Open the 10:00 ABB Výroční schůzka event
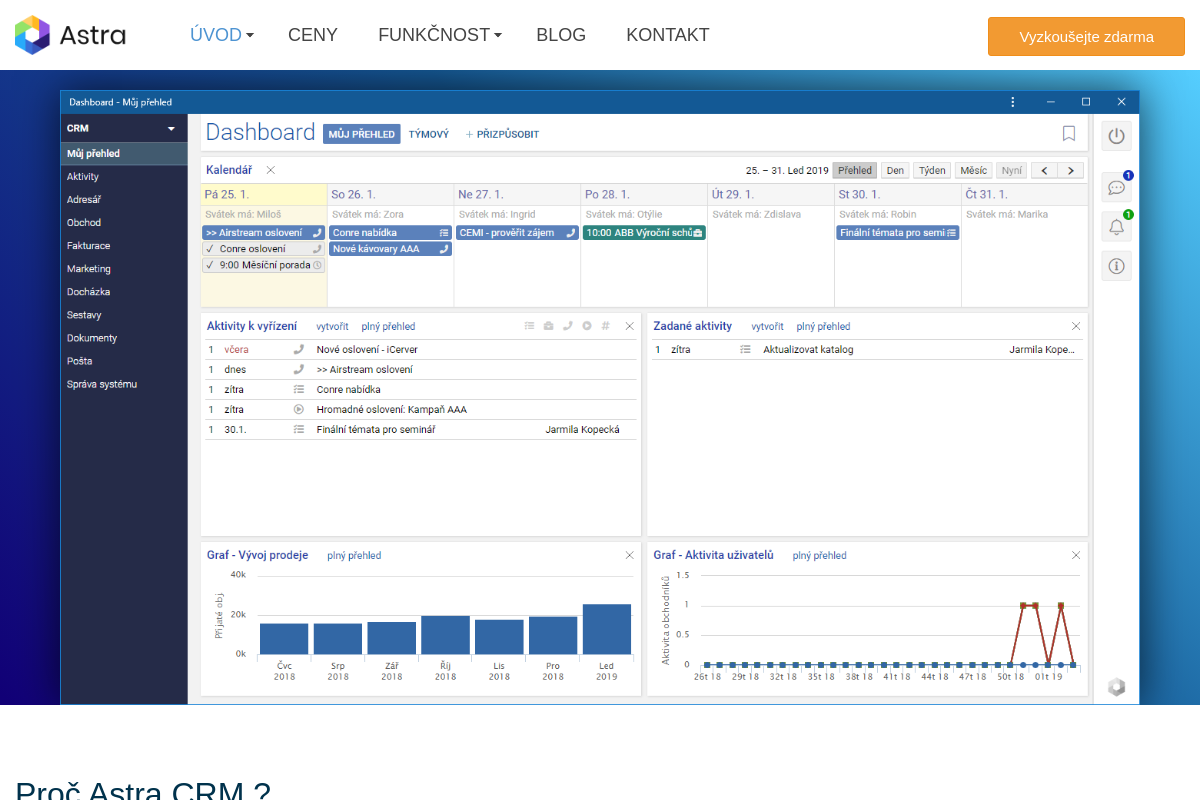The height and width of the screenshot is (800, 1200). [644, 231]
